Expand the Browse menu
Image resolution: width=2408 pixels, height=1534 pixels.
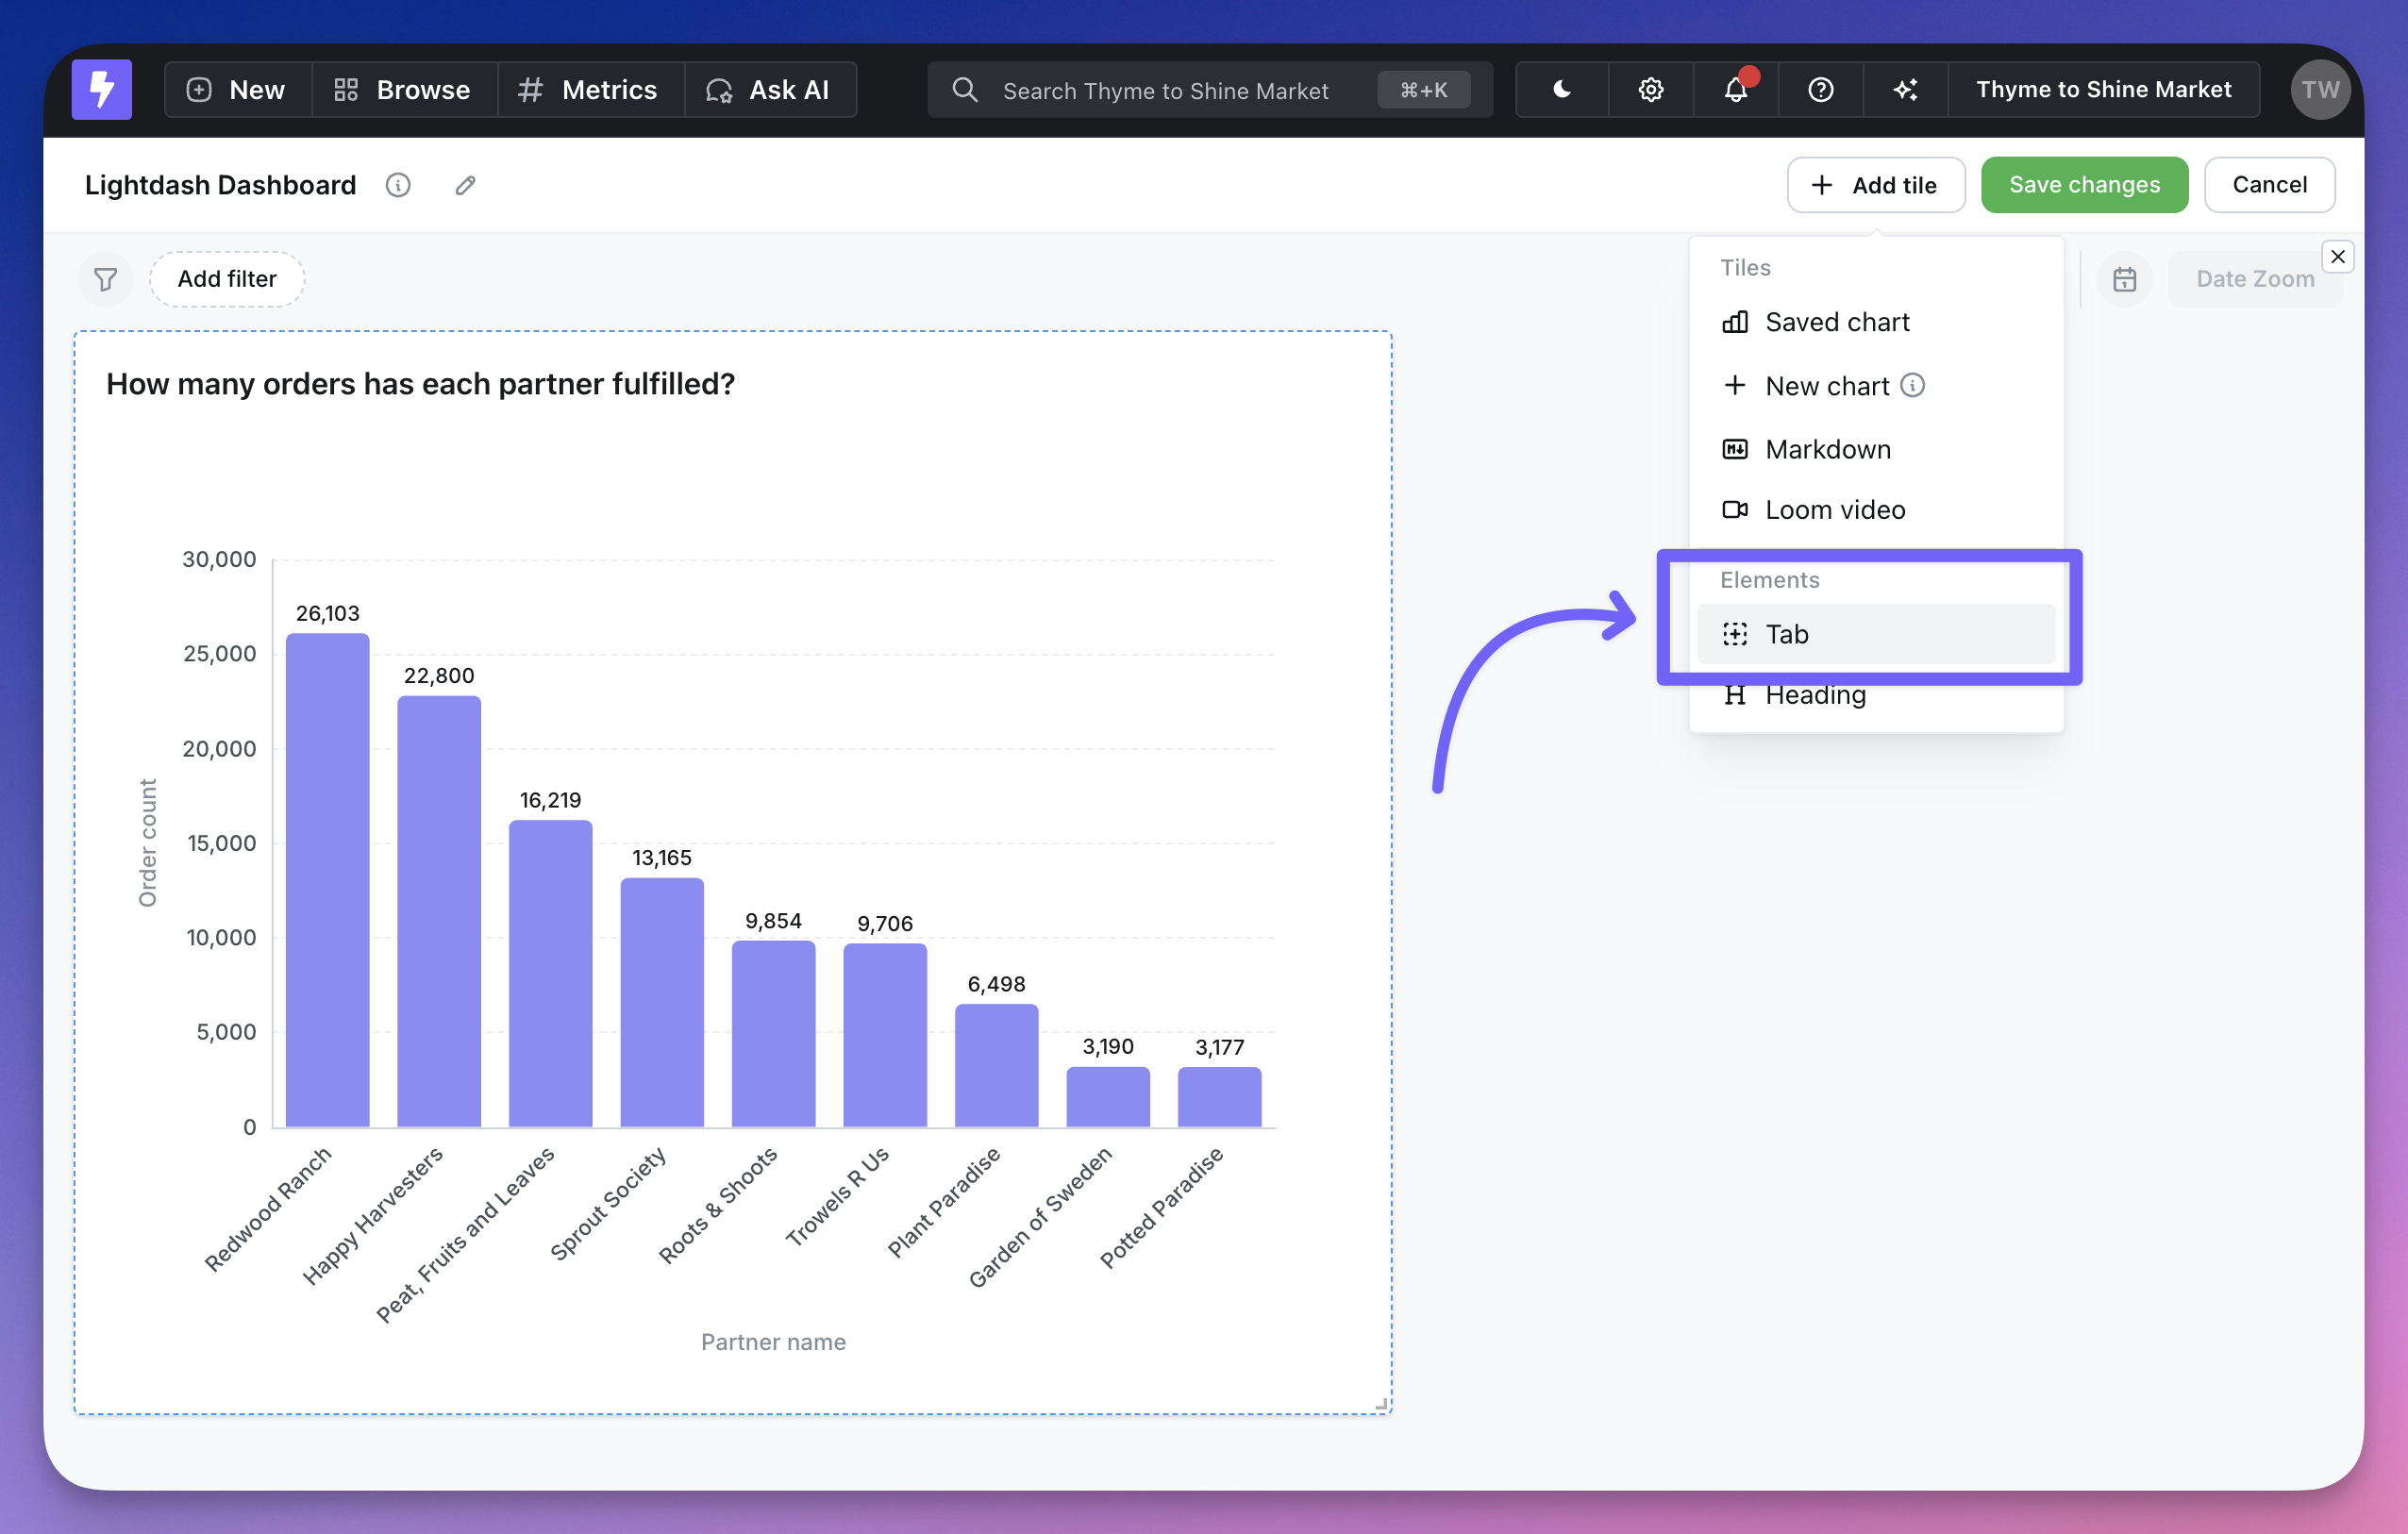[403, 90]
